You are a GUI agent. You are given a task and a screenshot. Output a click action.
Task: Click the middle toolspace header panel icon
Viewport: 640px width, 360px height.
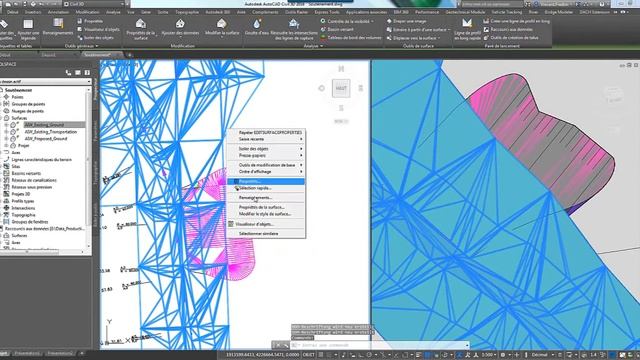click(78, 73)
